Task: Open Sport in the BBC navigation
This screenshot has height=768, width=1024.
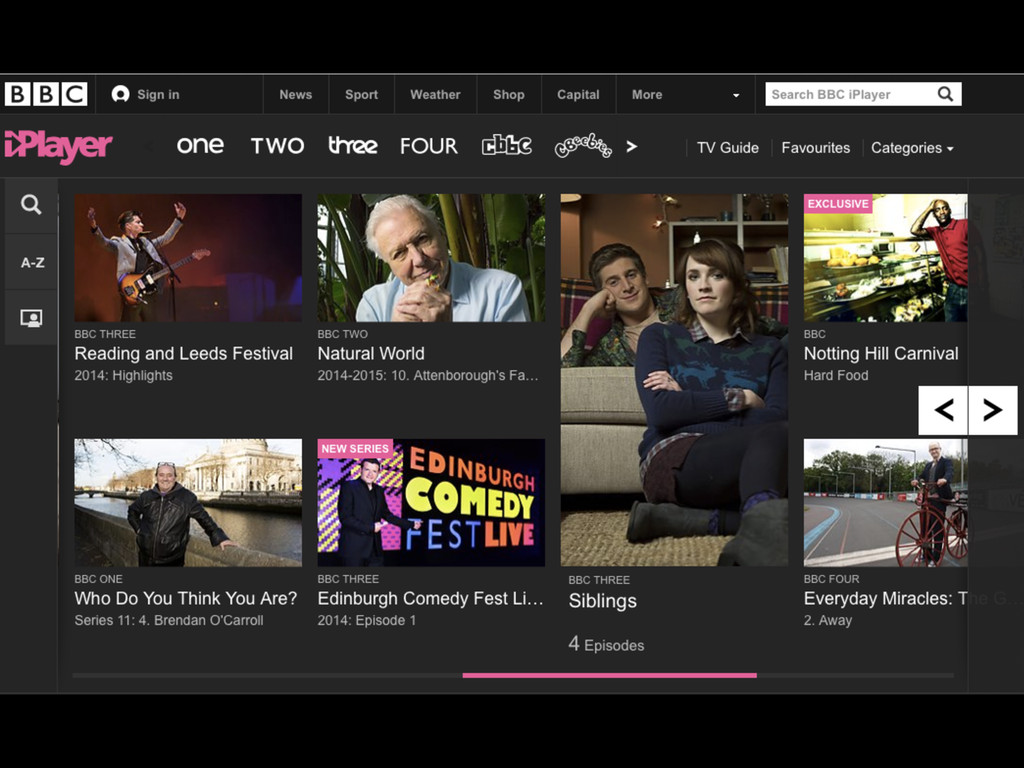Action: click(x=362, y=95)
